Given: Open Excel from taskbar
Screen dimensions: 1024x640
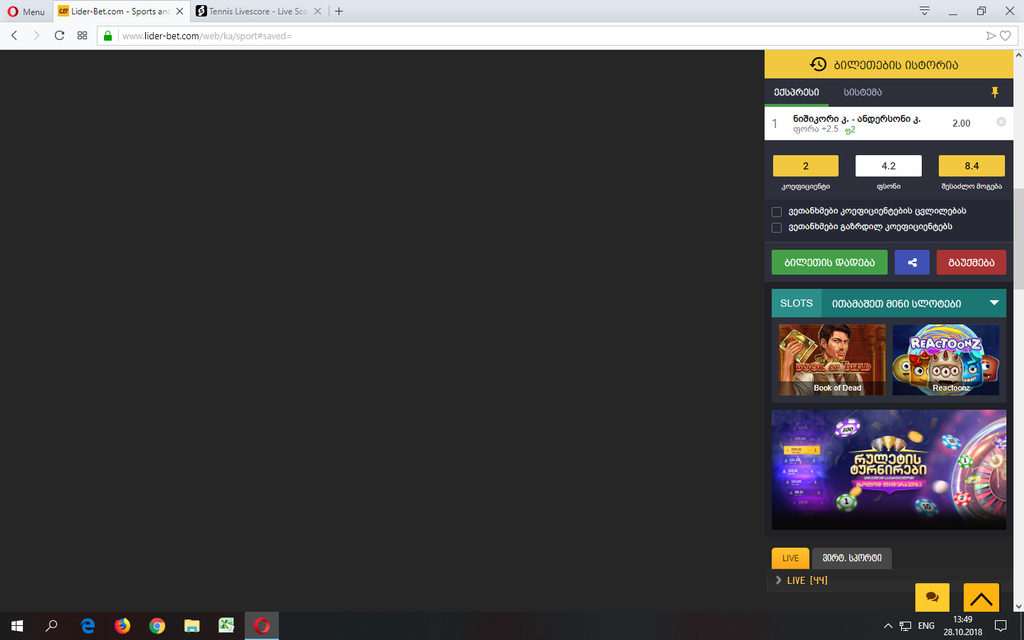Looking at the screenshot, I should coord(226,626).
